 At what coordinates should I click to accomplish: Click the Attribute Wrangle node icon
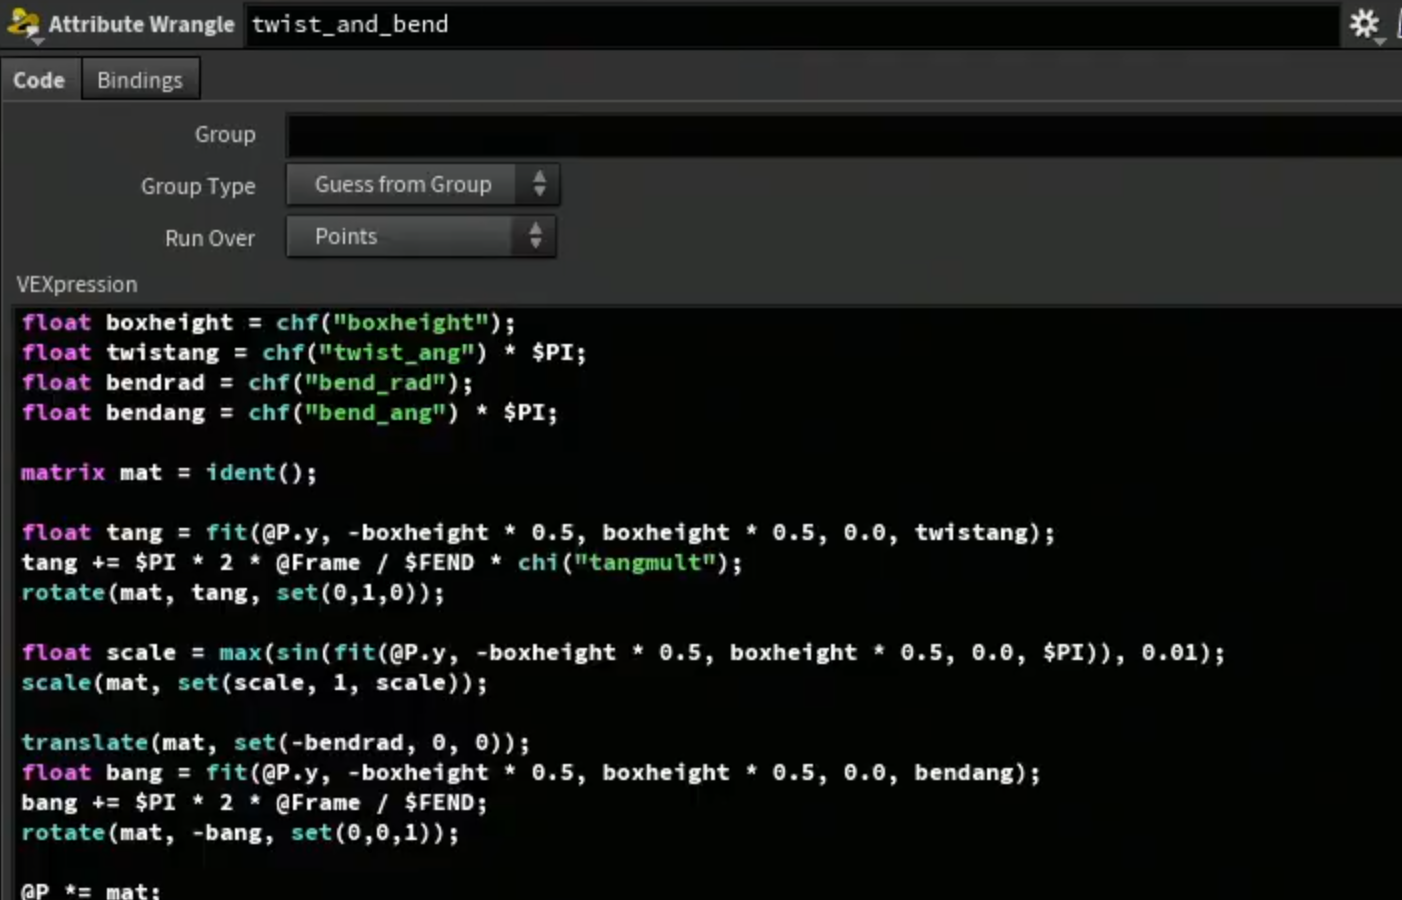click(x=23, y=25)
